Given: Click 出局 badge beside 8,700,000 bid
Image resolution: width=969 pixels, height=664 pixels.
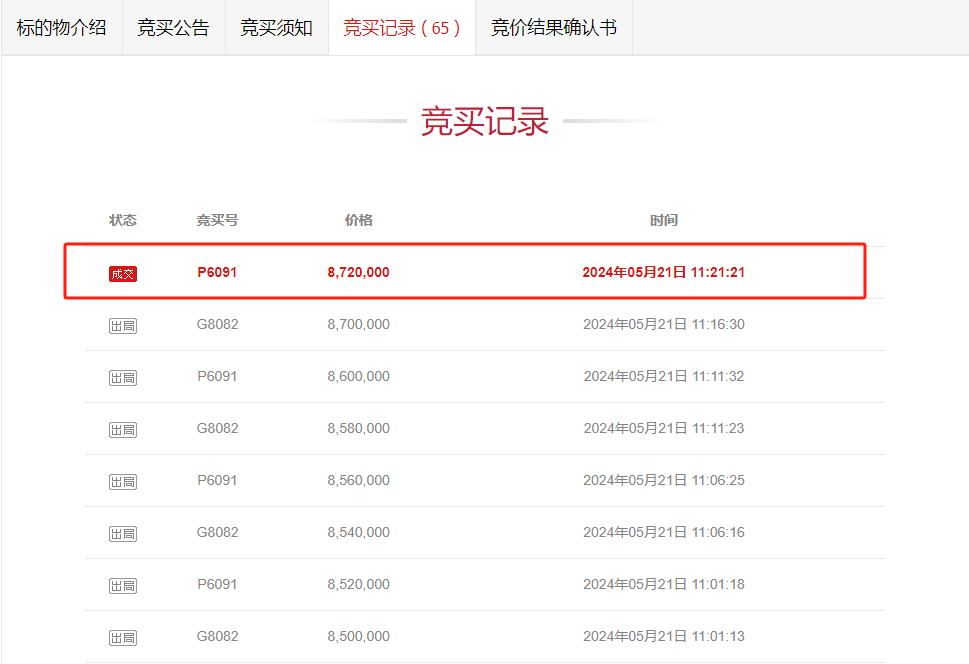Looking at the screenshot, I should [123, 326].
